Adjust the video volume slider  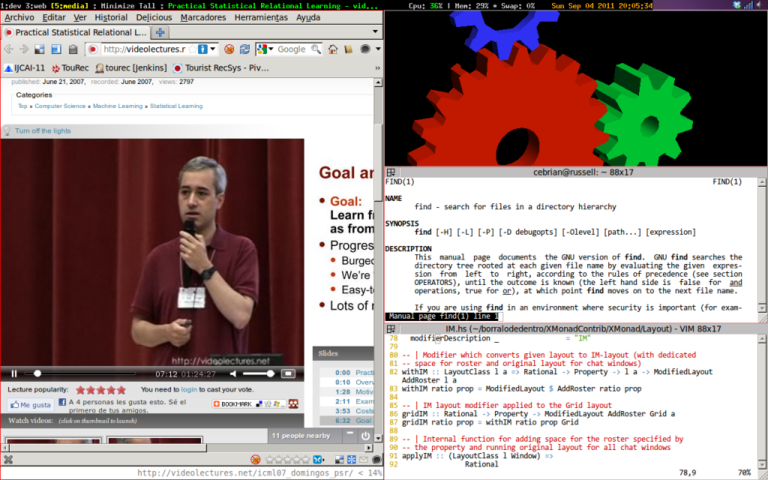[259, 374]
